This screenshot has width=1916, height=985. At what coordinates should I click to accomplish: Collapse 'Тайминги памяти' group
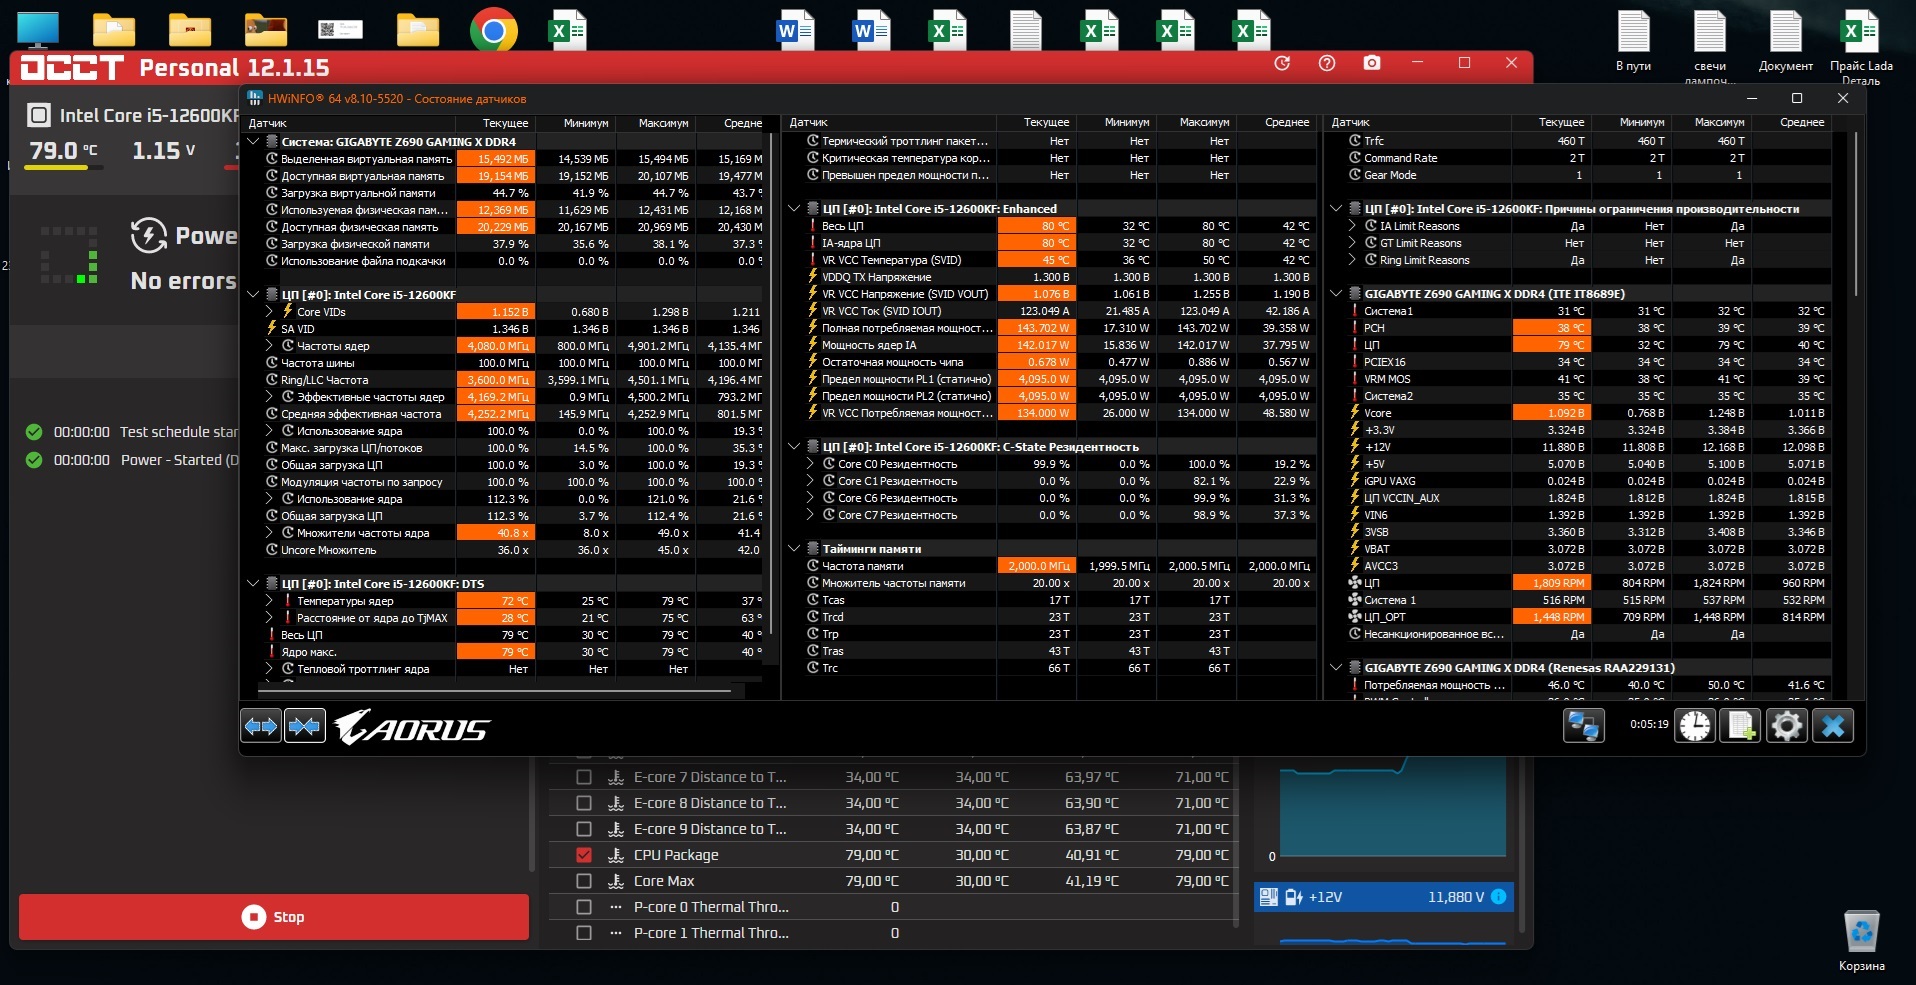point(795,549)
